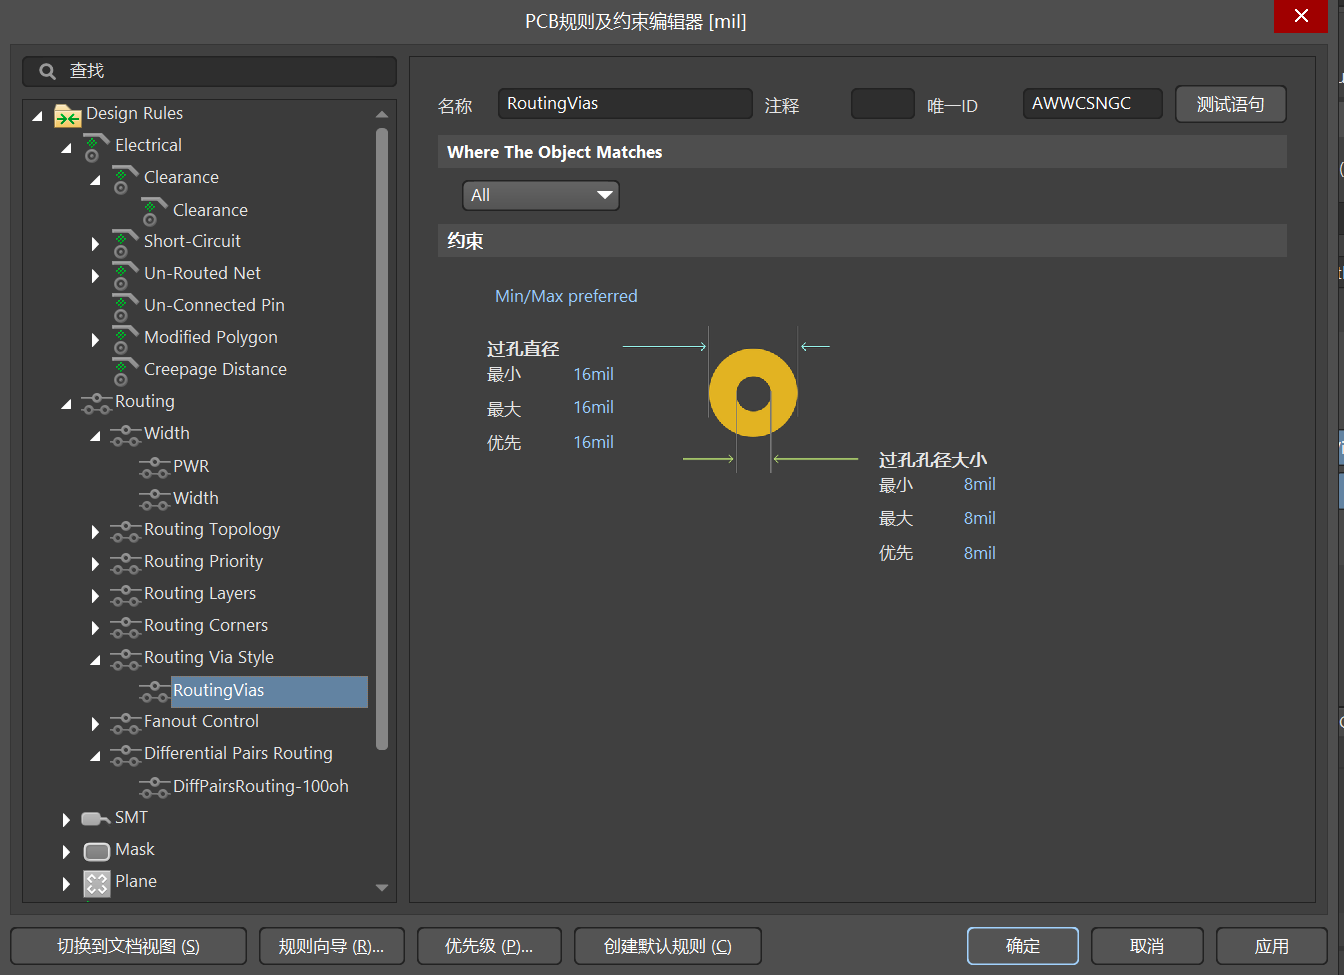
Task: Click the Un-Routed Net rule icon
Action: coord(125,275)
